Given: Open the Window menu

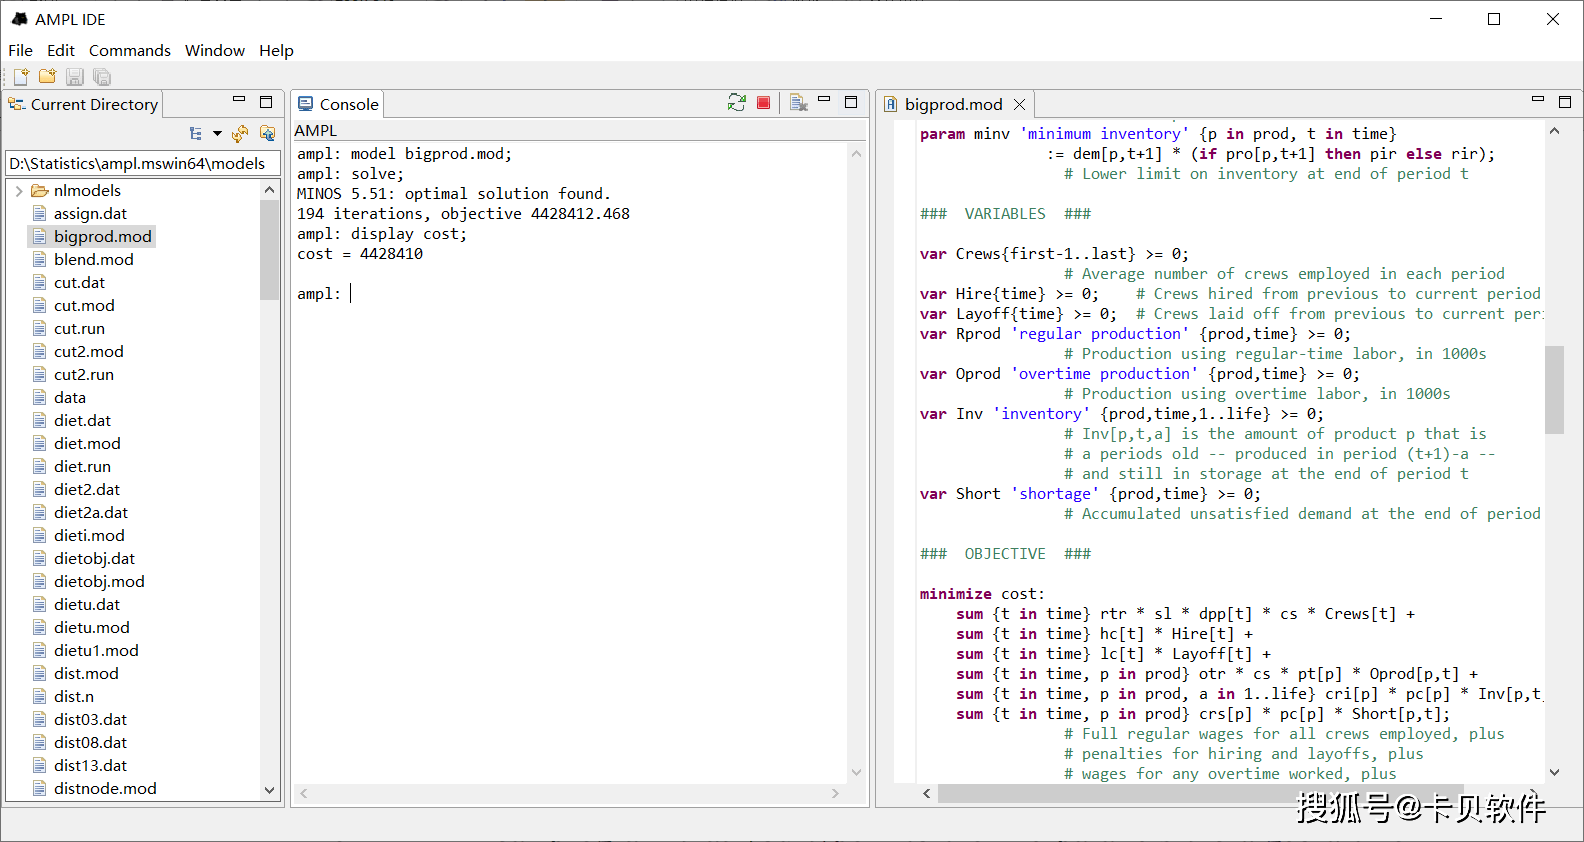Looking at the screenshot, I should (x=214, y=50).
